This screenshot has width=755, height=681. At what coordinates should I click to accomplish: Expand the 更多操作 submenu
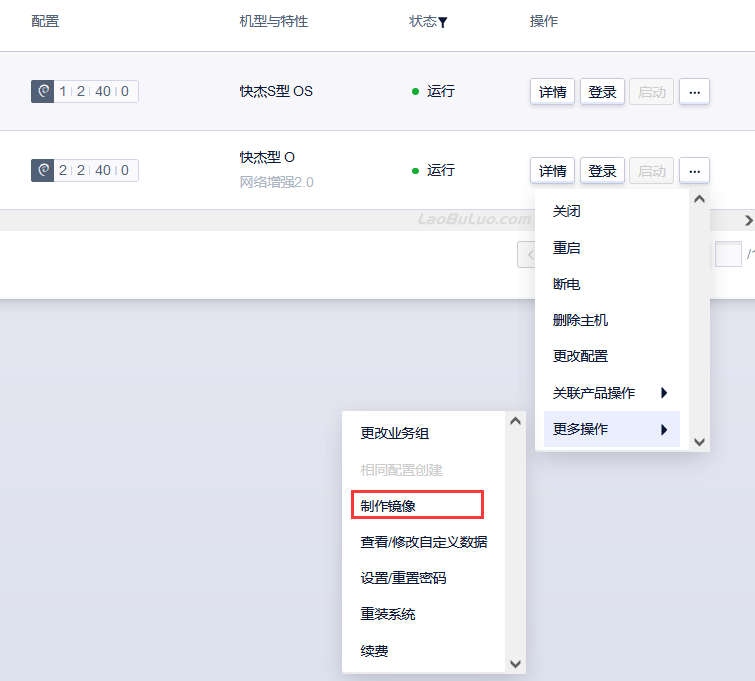pyautogui.click(x=612, y=429)
